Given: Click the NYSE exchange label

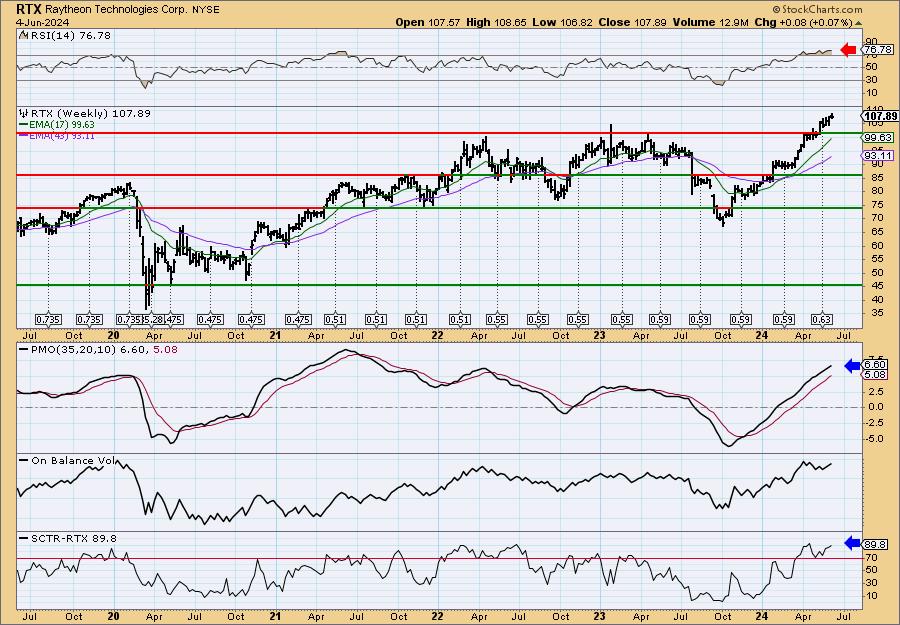Looking at the screenshot, I should [207, 10].
